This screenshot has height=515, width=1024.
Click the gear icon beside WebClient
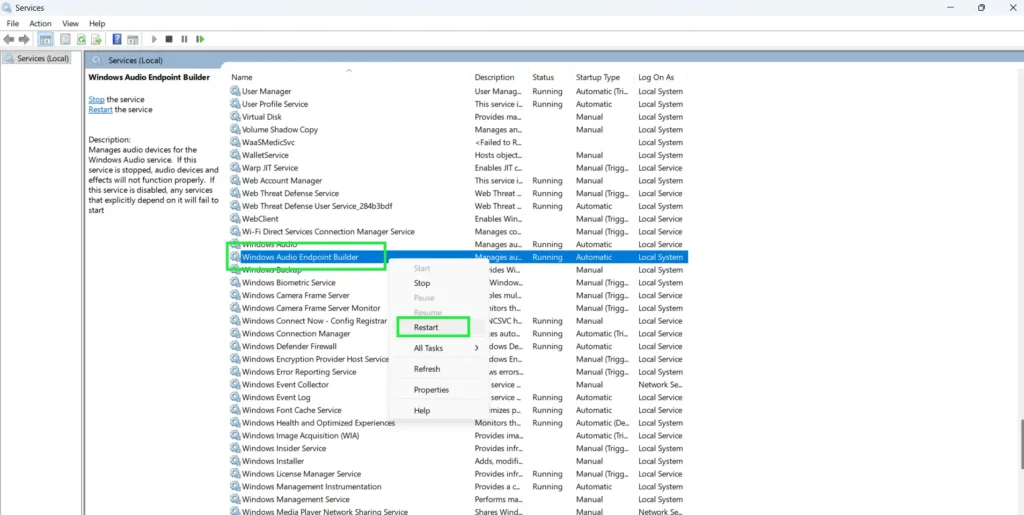coord(235,219)
